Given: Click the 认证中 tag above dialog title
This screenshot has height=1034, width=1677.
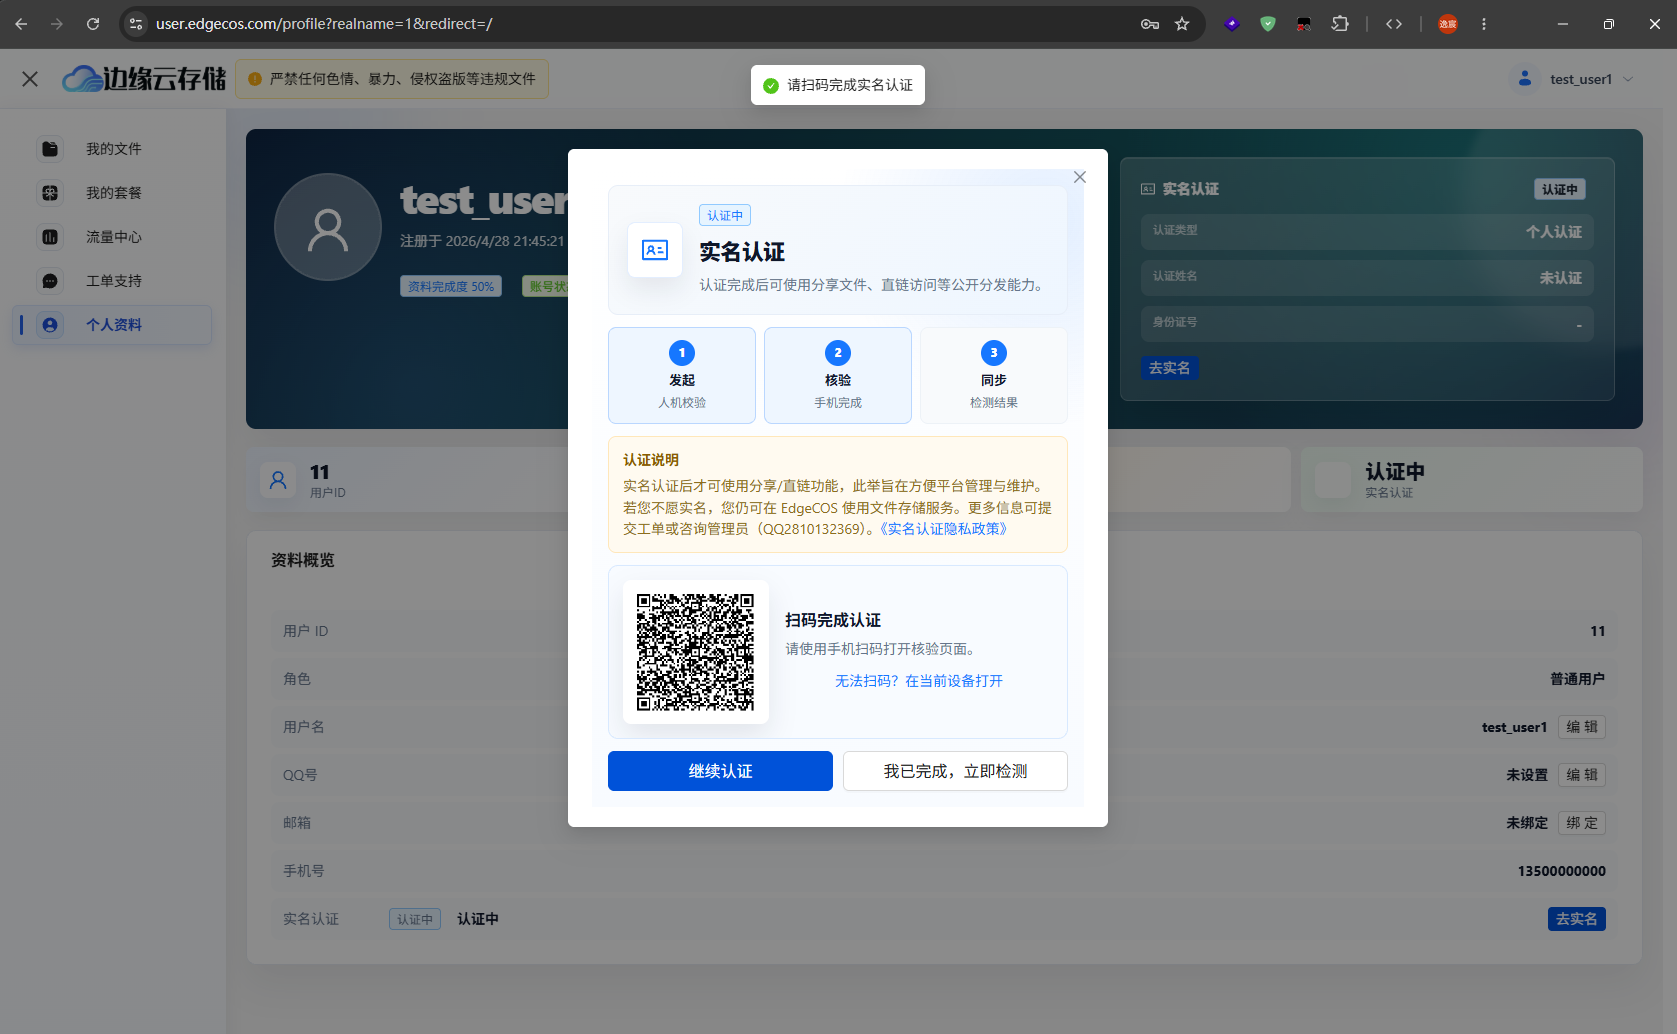Looking at the screenshot, I should point(725,215).
